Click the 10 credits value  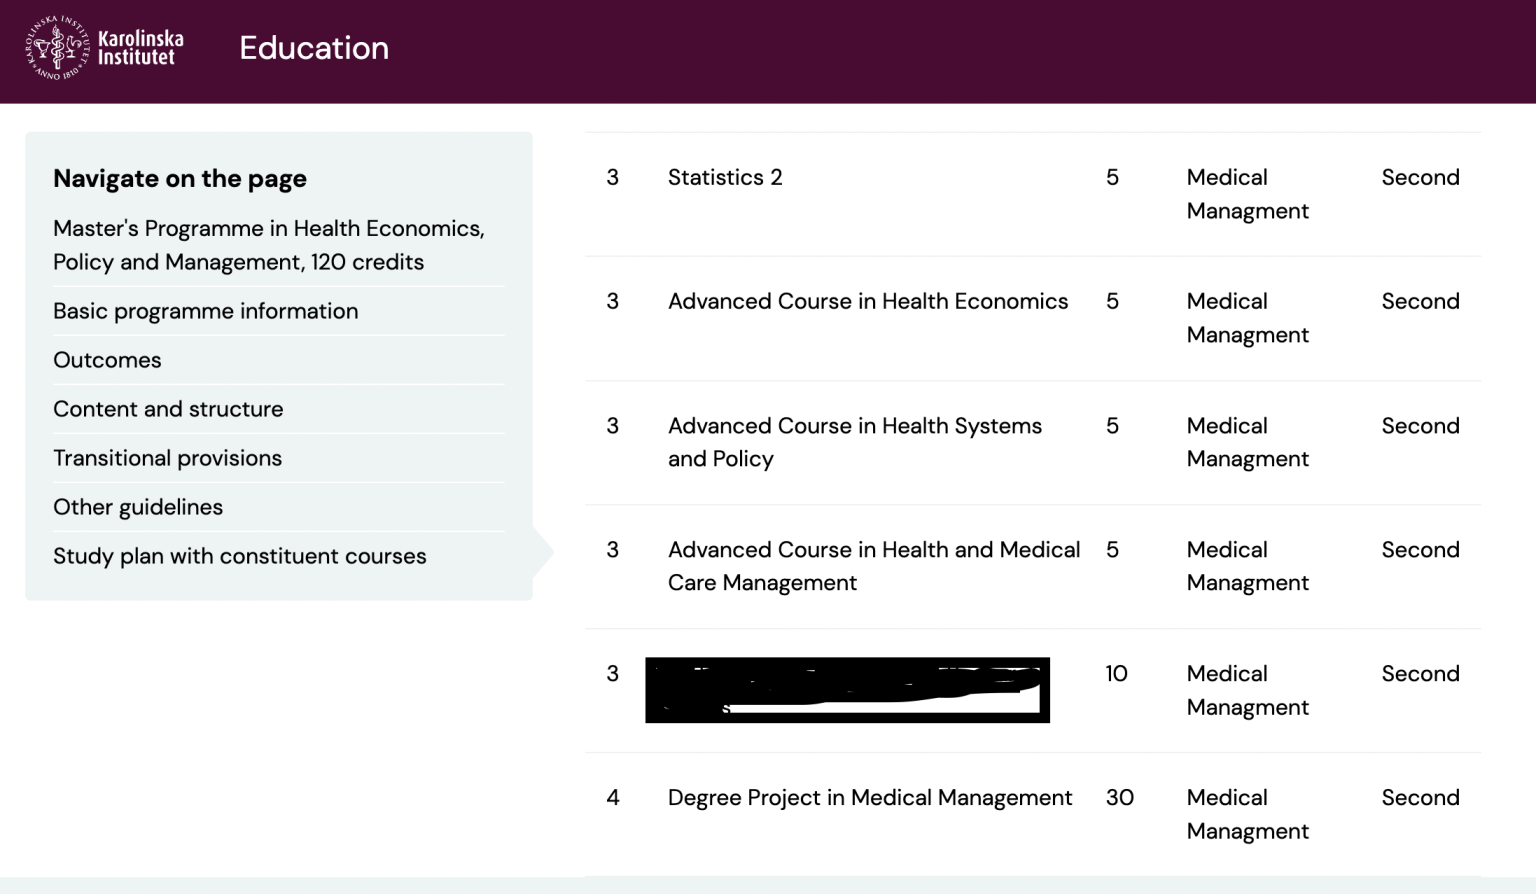tap(1116, 674)
